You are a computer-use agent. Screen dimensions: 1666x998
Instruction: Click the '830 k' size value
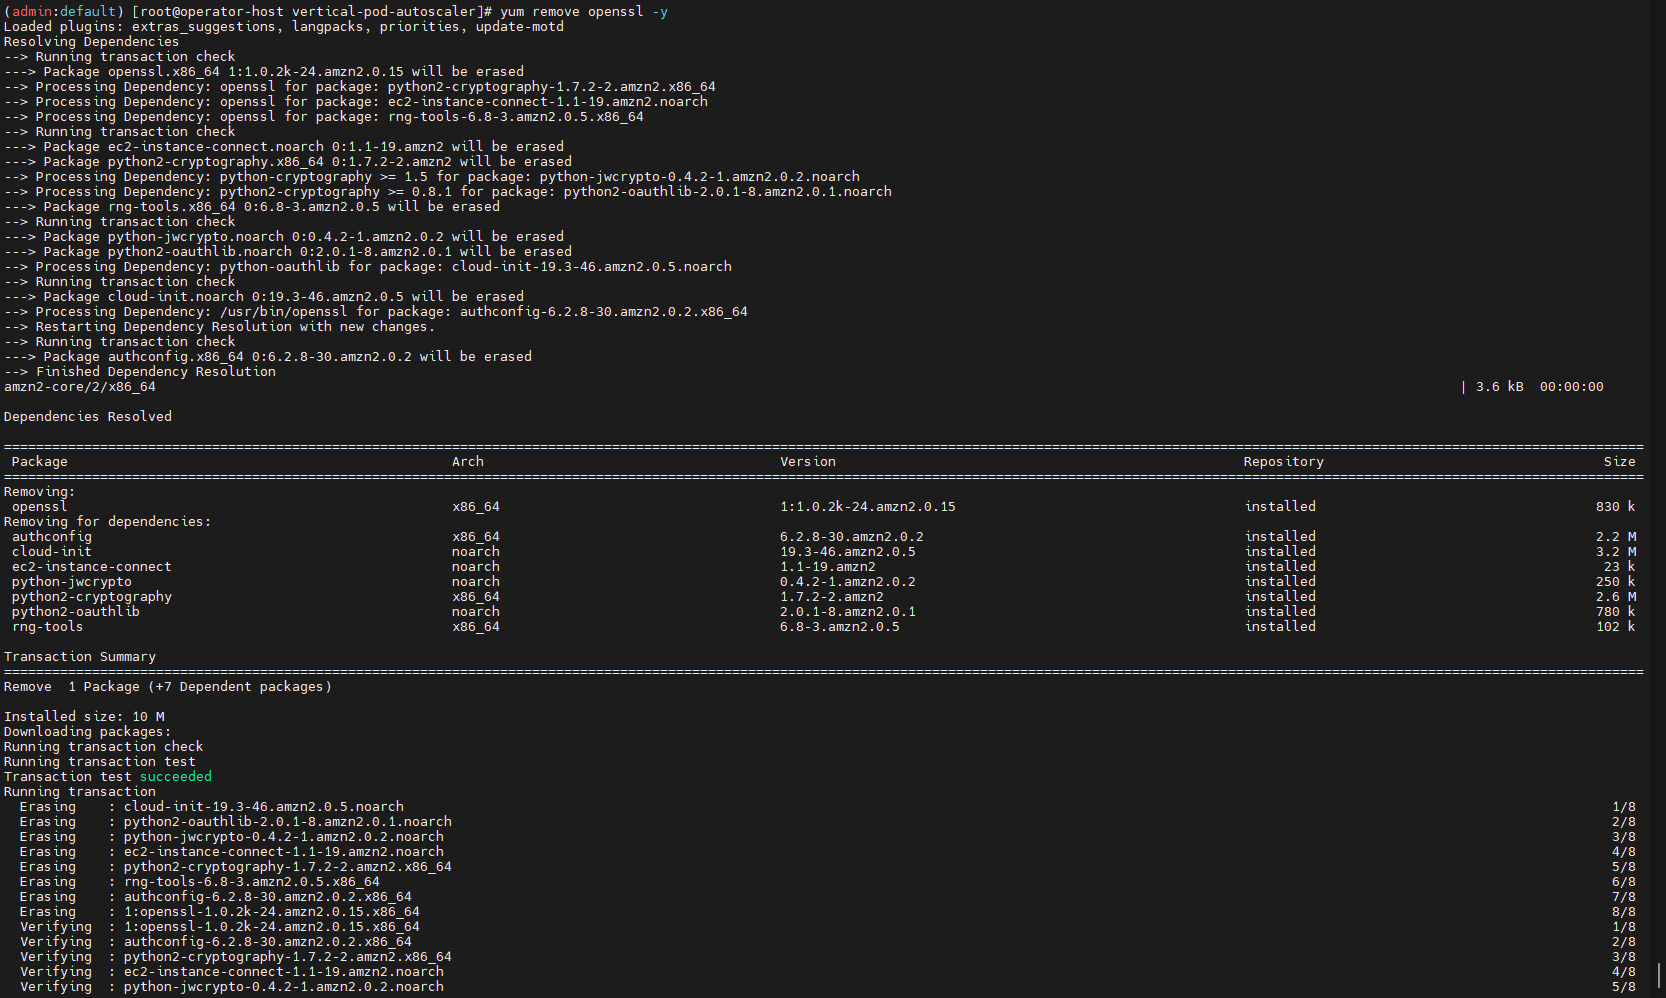1616,507
